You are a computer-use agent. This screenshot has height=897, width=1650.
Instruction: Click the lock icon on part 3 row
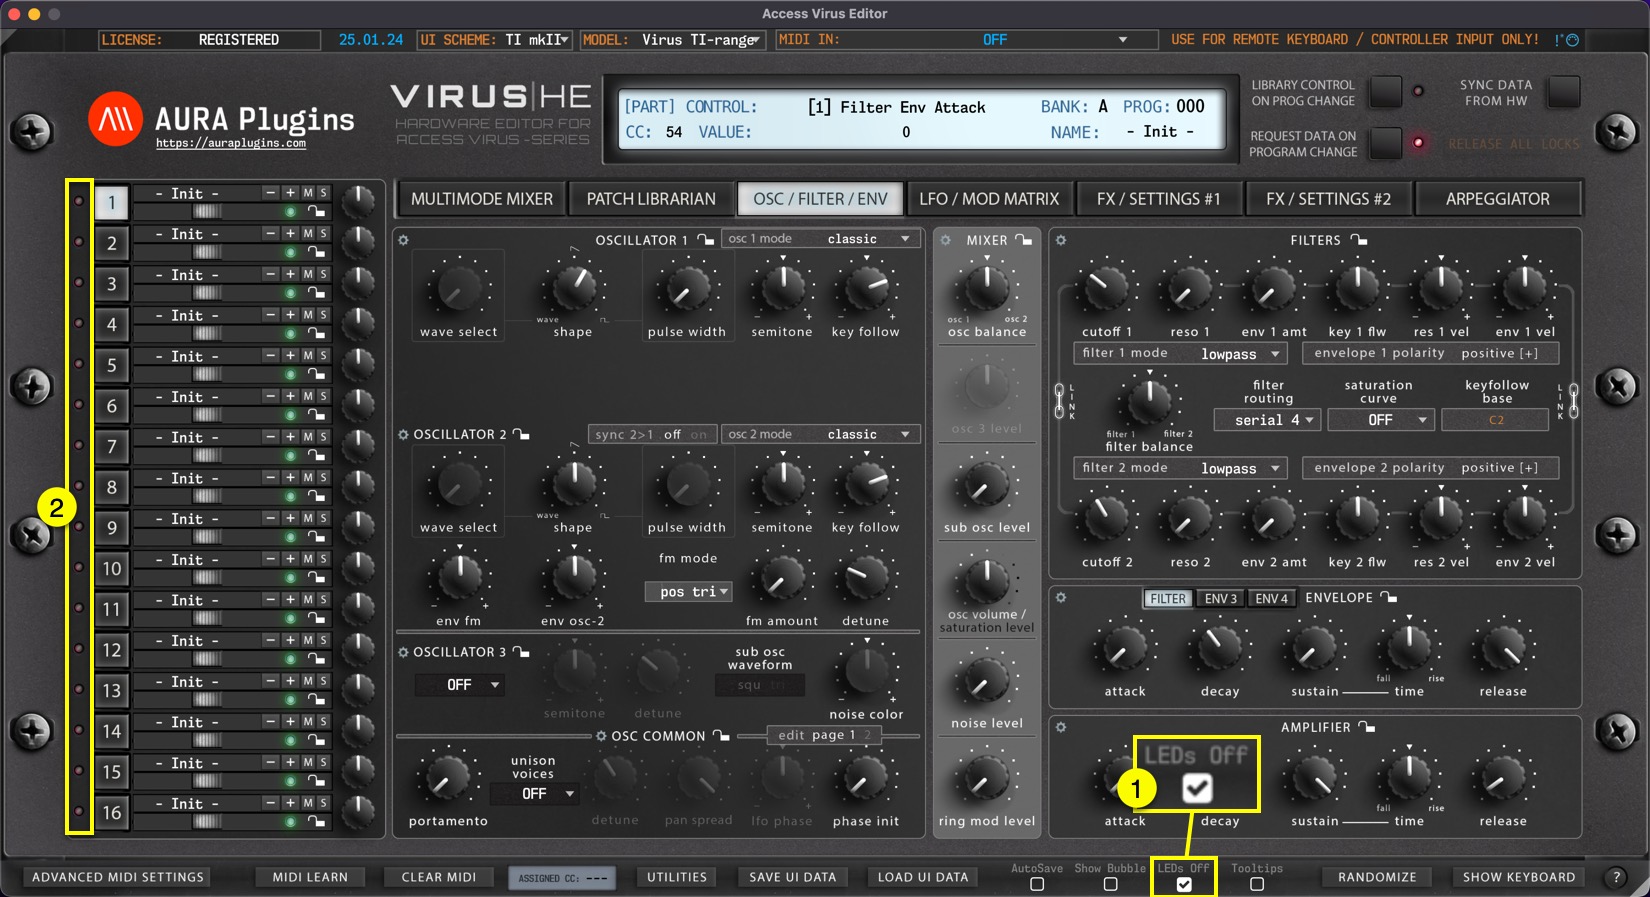[316, 293]
